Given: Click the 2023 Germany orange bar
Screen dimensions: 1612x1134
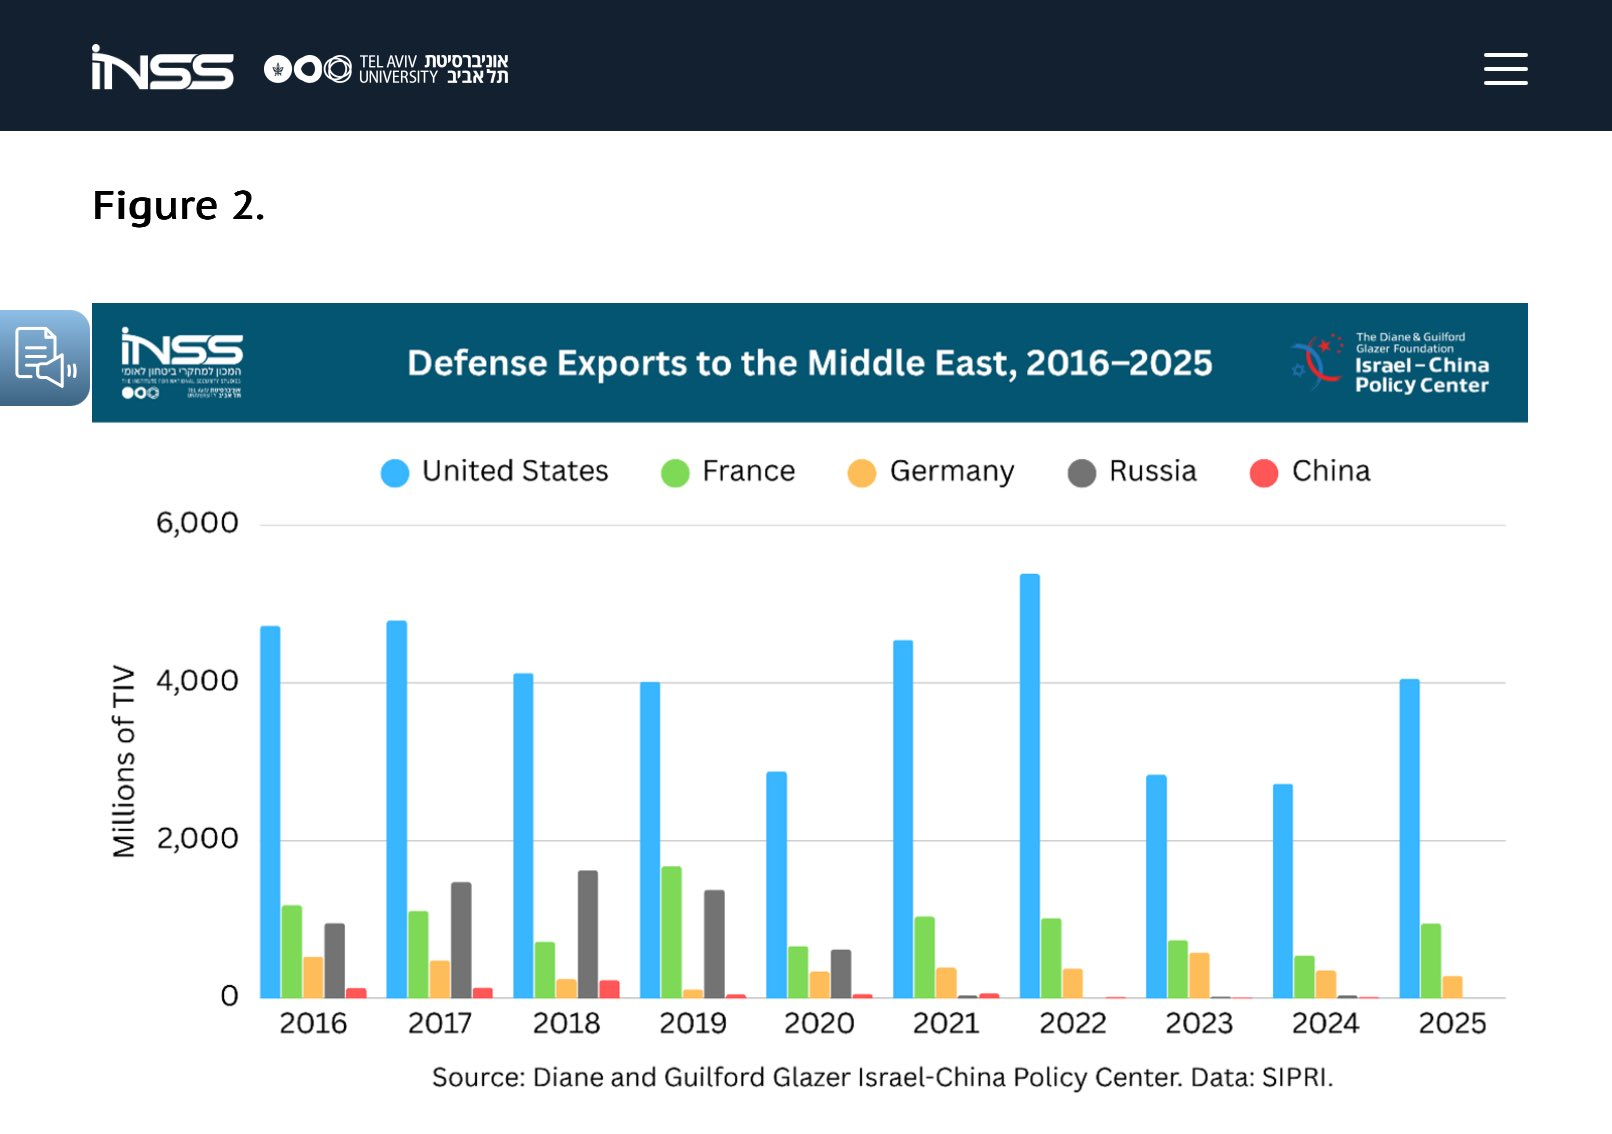Looking at the screenshot, I should click(1199, 976).
